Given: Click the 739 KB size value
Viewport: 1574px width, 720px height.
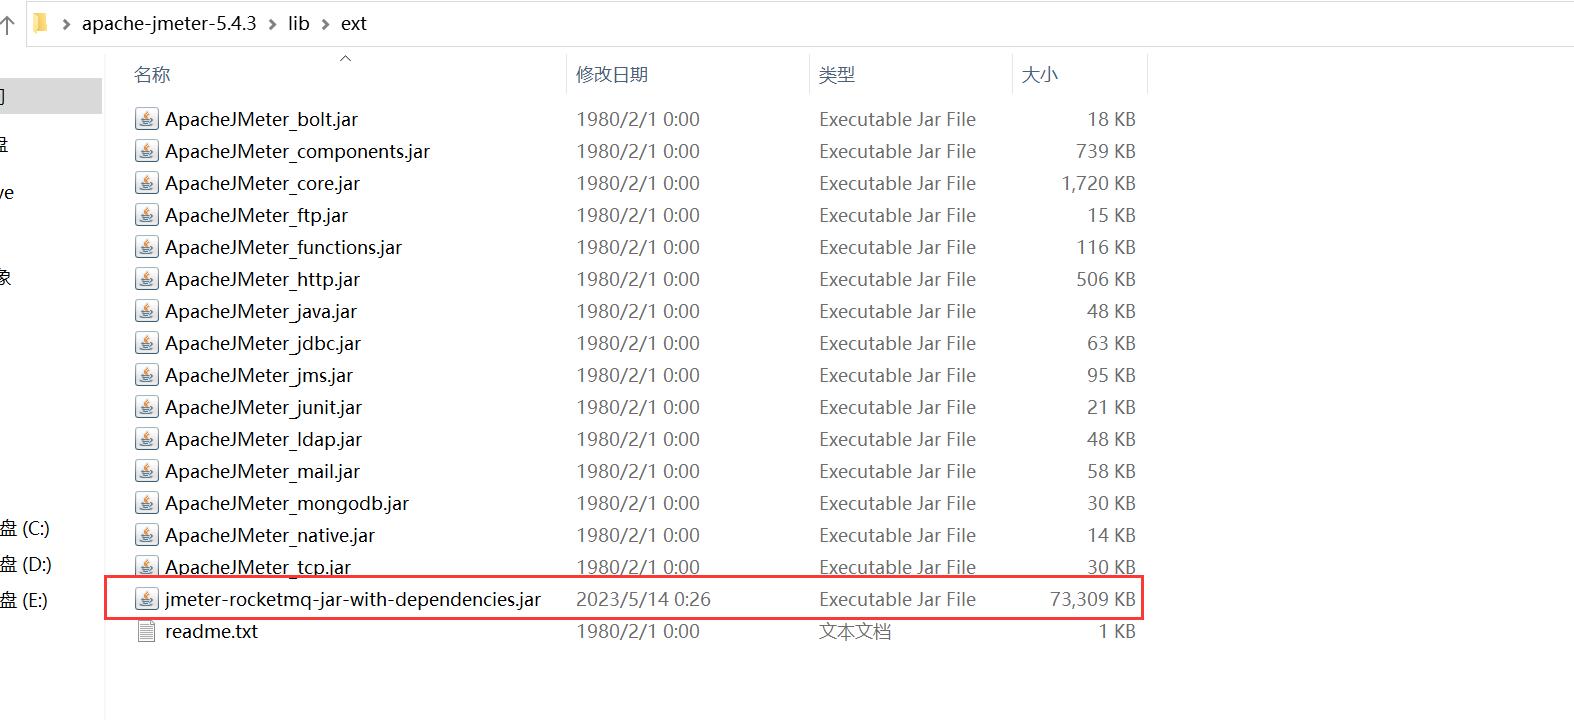Looking at the screenshot, I should tap(1107, 151).
